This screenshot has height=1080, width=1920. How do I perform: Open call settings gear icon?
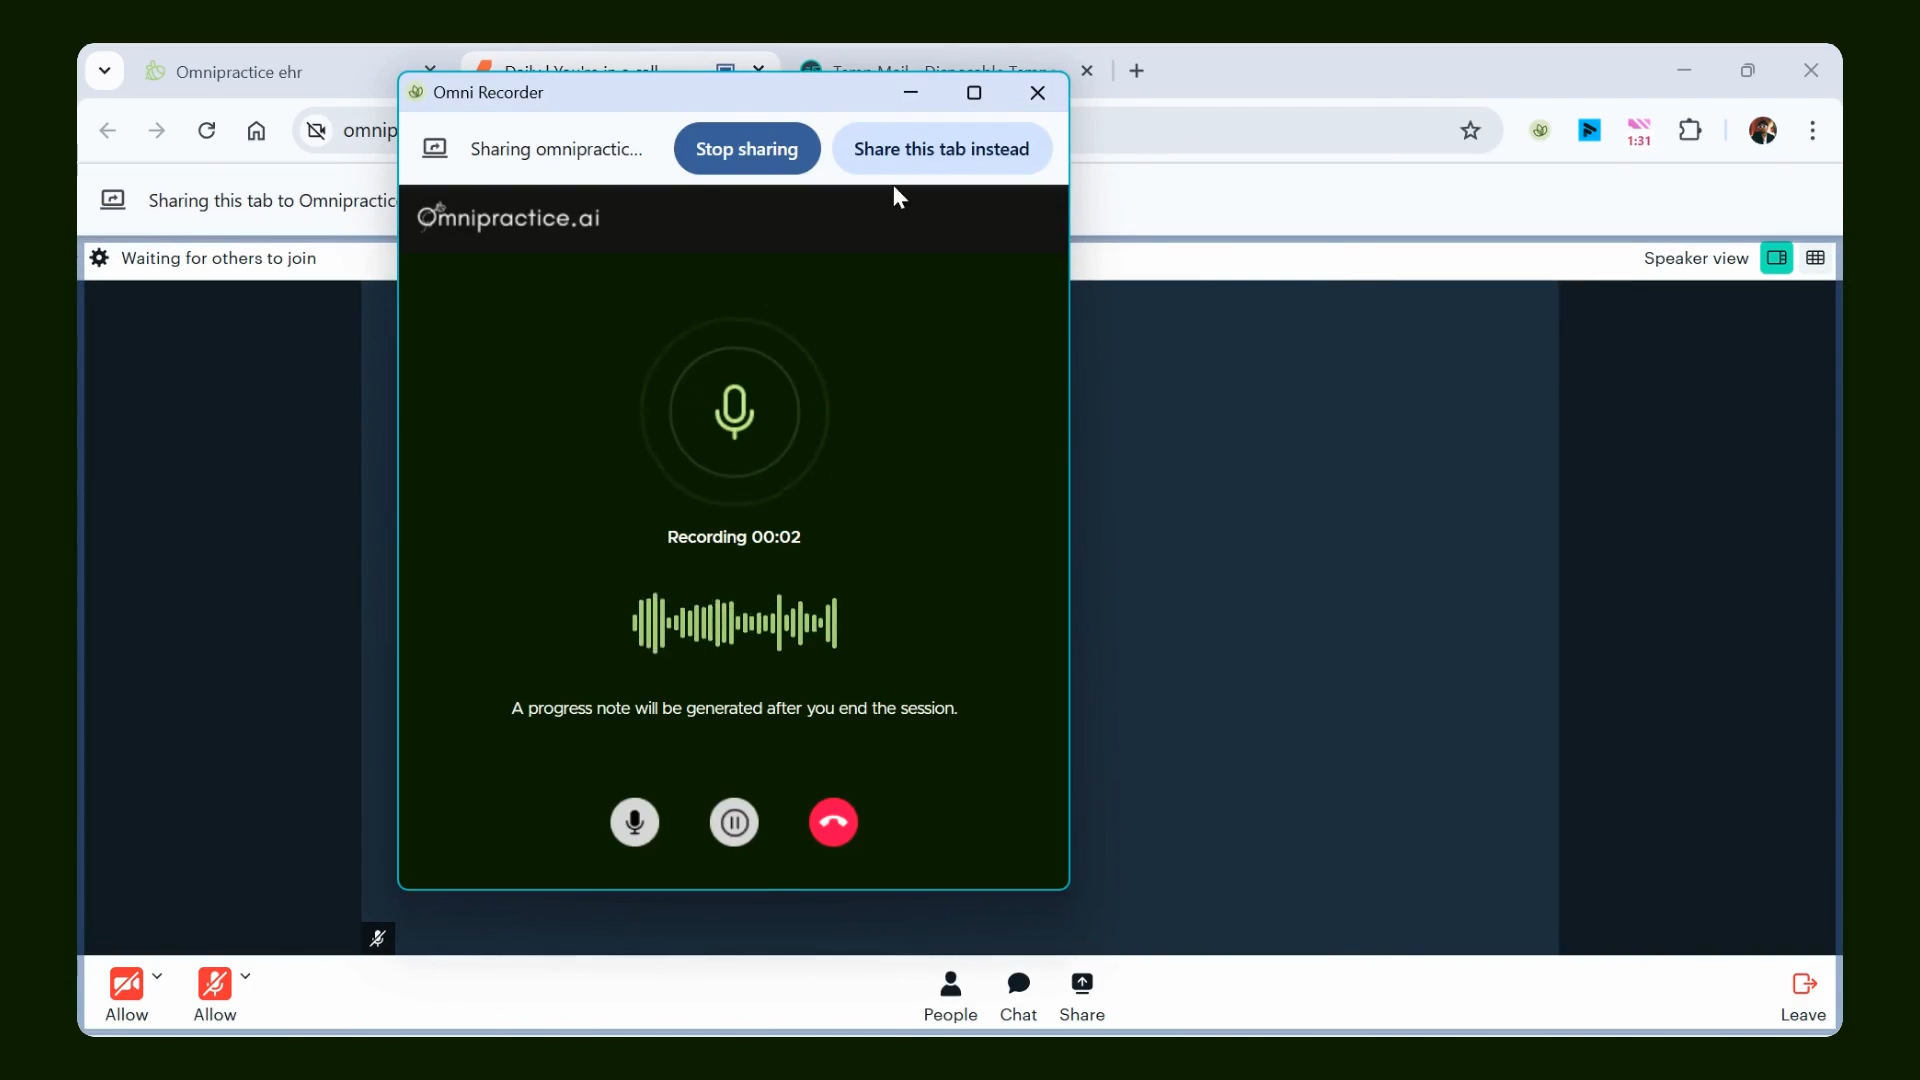point(99,258)
